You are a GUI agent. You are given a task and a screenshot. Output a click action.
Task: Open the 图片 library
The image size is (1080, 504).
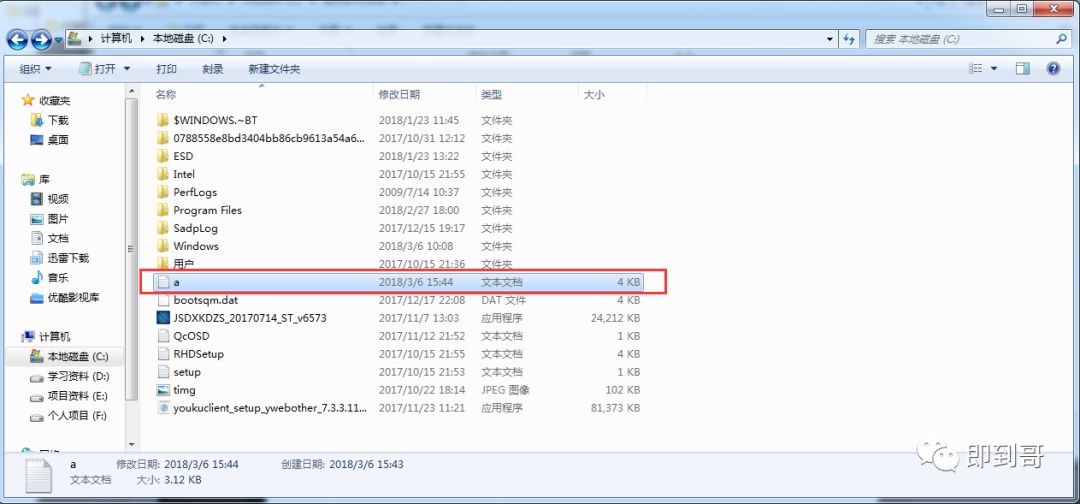click(x=50, y=219)
